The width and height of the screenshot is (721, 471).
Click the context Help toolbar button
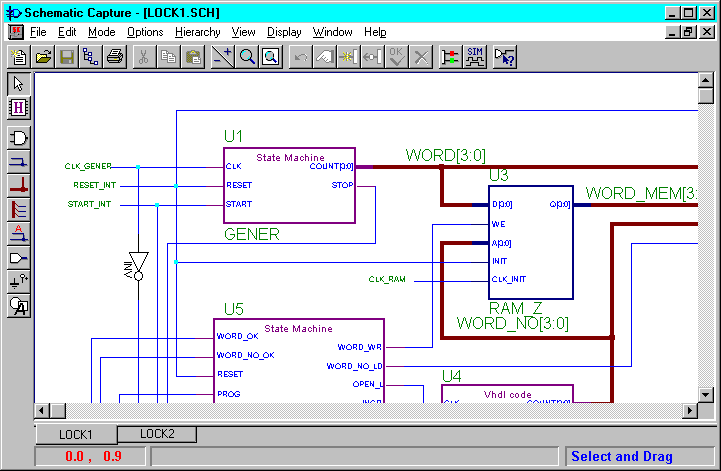click(505, 56)
